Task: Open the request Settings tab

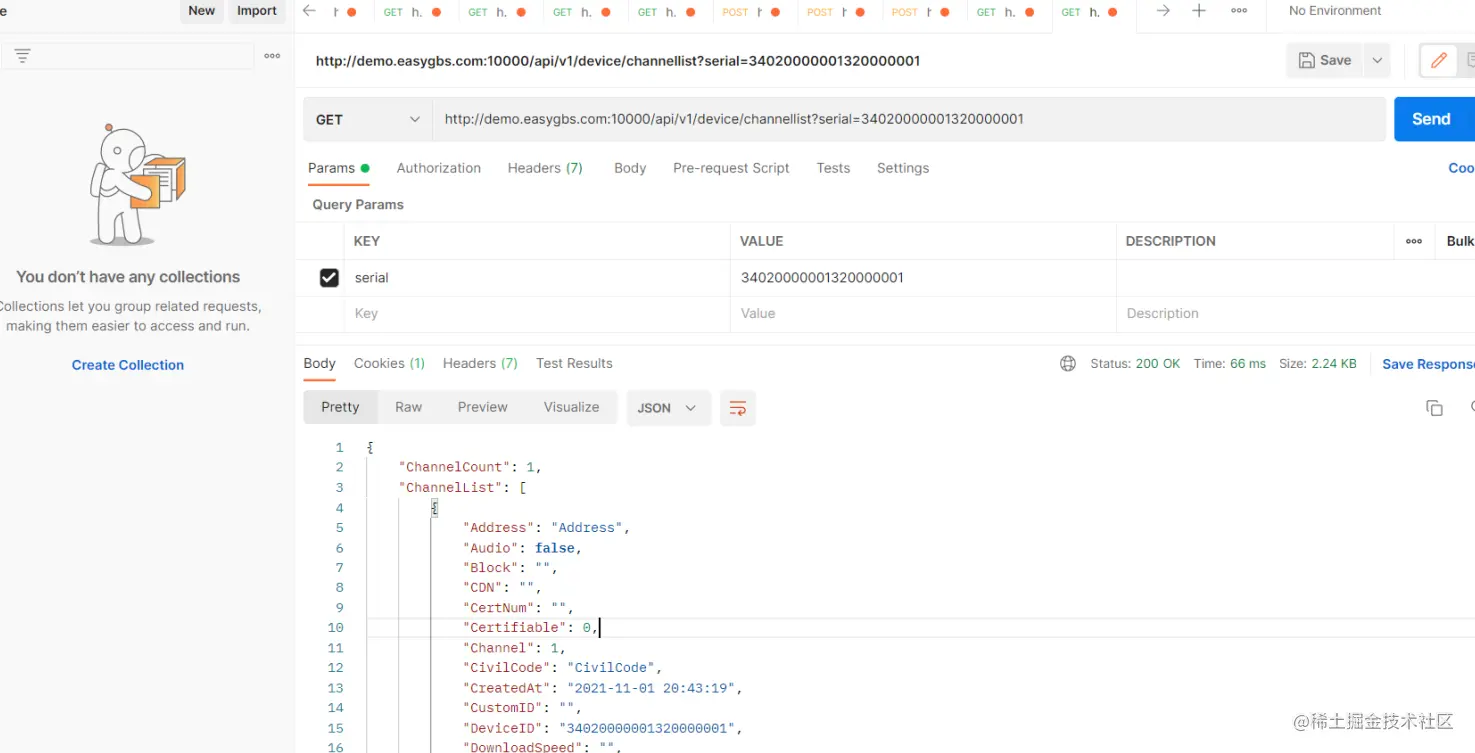Action: pos(903,168)
